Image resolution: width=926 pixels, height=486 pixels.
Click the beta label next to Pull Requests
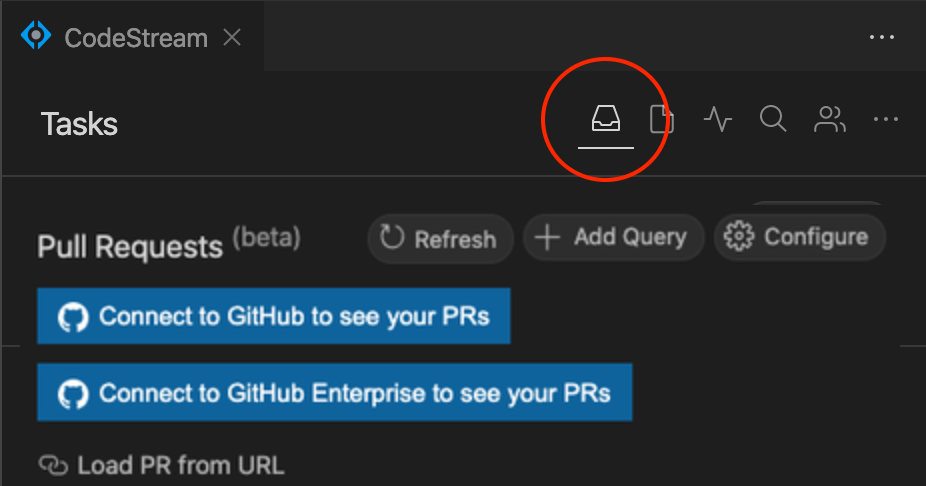click(x=266, y=239)
